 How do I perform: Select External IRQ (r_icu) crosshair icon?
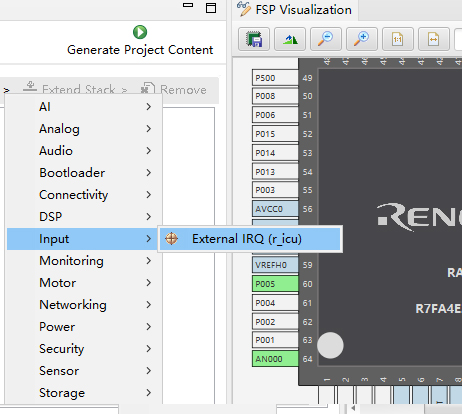[172, 239]
